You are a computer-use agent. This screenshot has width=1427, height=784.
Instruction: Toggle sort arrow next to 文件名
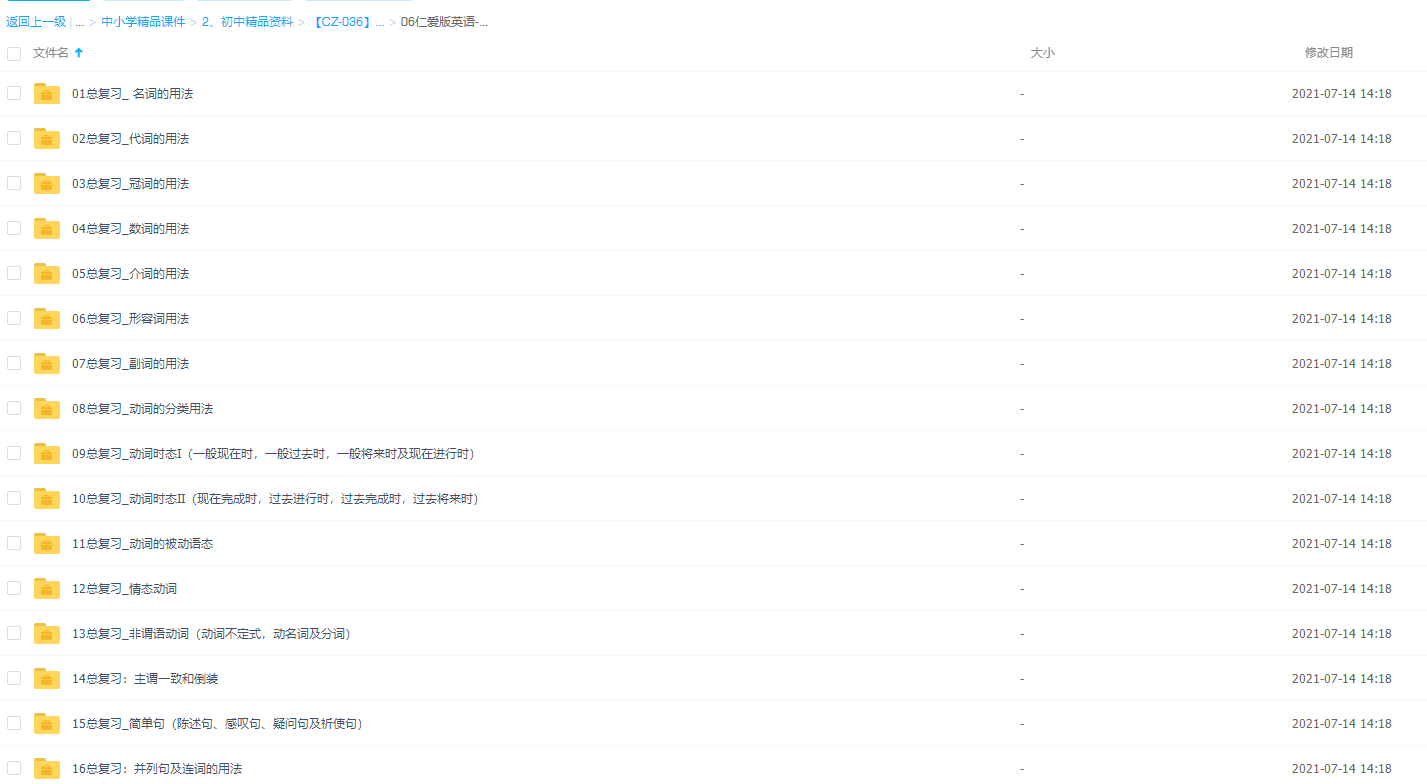click(79, 53)
